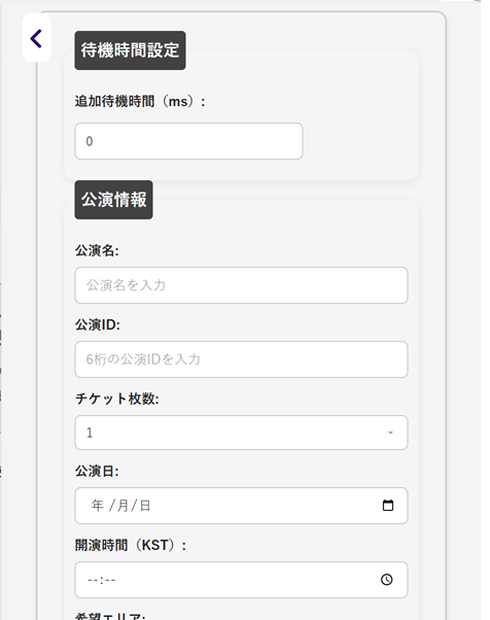Select the 年 segment of the date field
Viewport: 490px width, 620px height.
[97, 505]
